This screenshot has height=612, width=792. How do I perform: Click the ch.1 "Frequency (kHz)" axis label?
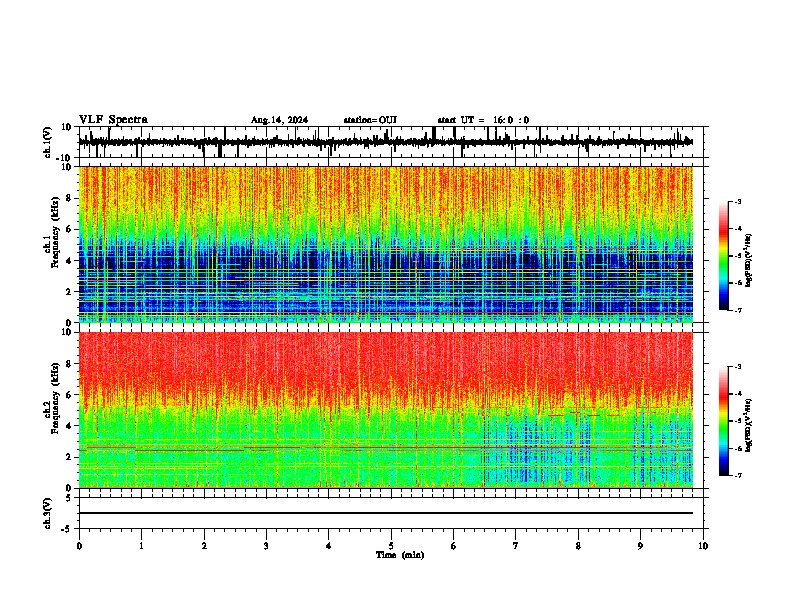(x=55, y=233)
